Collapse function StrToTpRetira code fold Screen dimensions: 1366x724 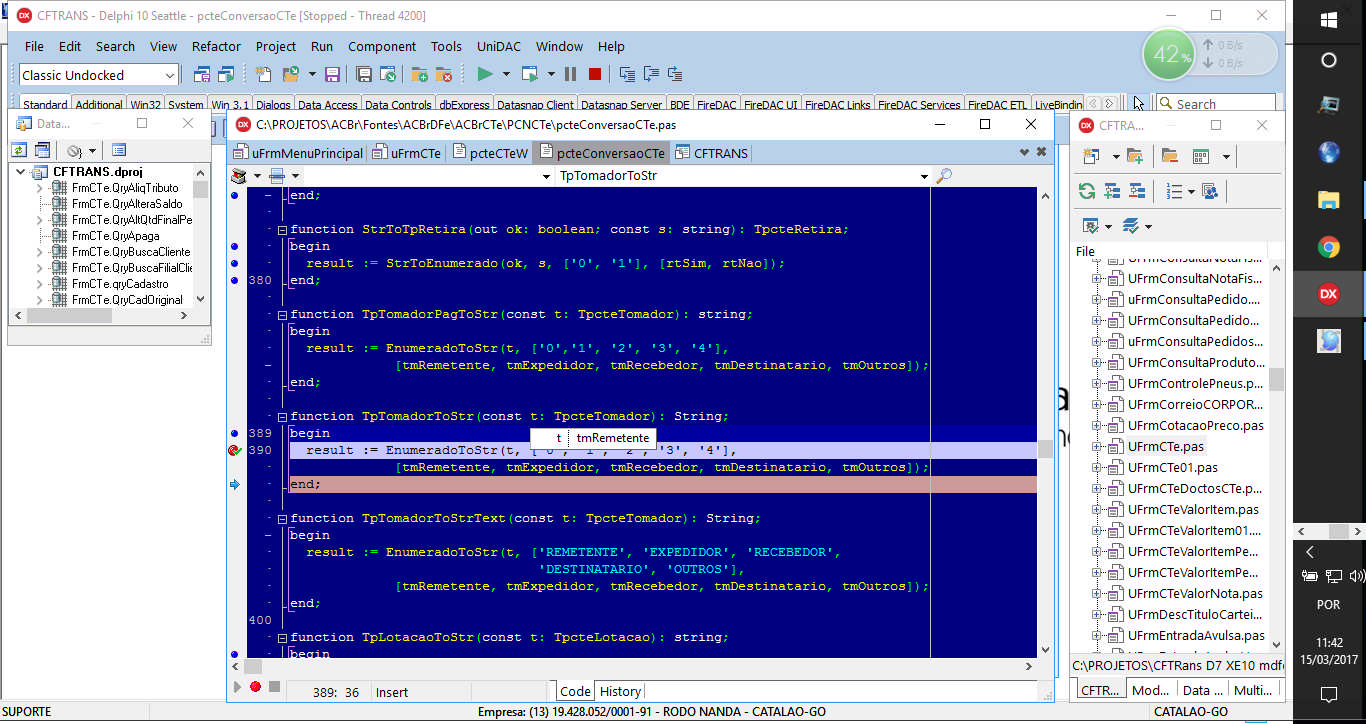[x=281, y=229]
